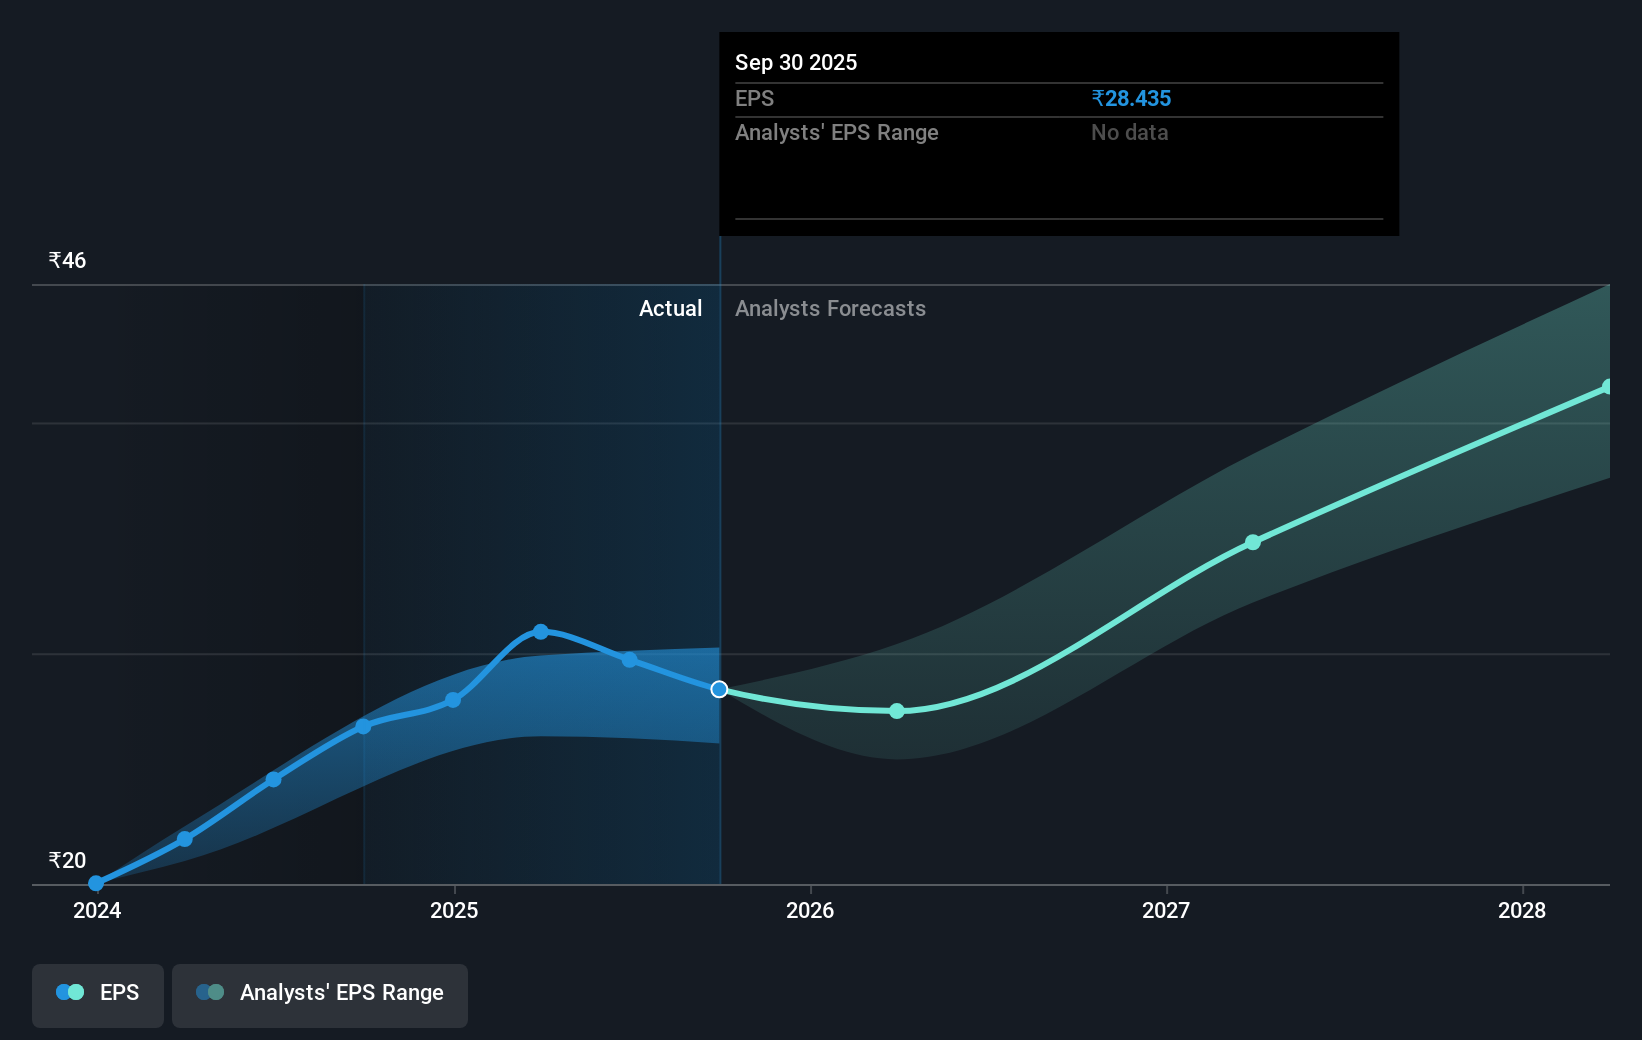
Task: Toggle the EPS legend chip
Action: pyautogui.click(x=97, y=995)
